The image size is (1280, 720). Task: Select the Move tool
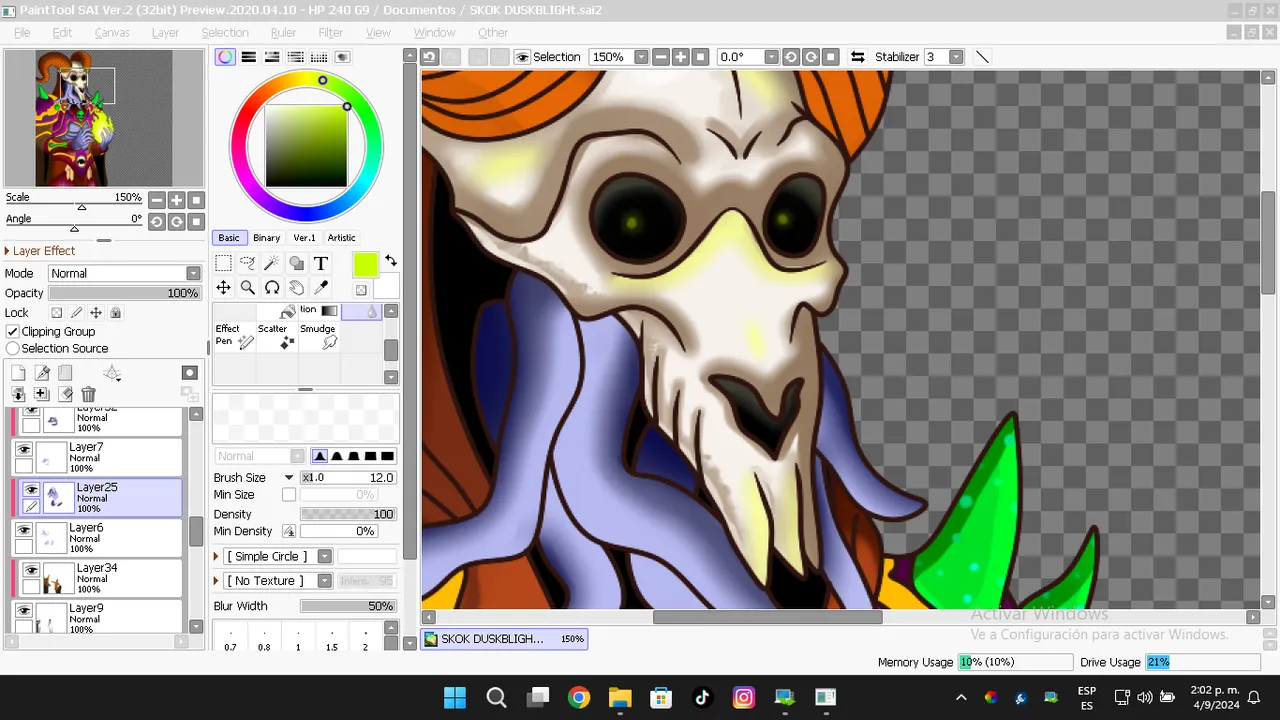223,288
